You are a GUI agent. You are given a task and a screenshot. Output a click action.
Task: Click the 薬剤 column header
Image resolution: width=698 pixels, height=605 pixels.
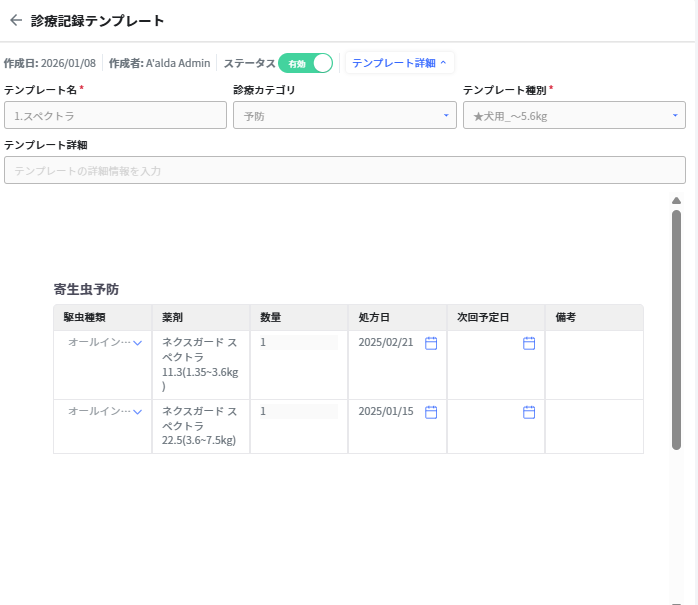[x=201, y=317]
